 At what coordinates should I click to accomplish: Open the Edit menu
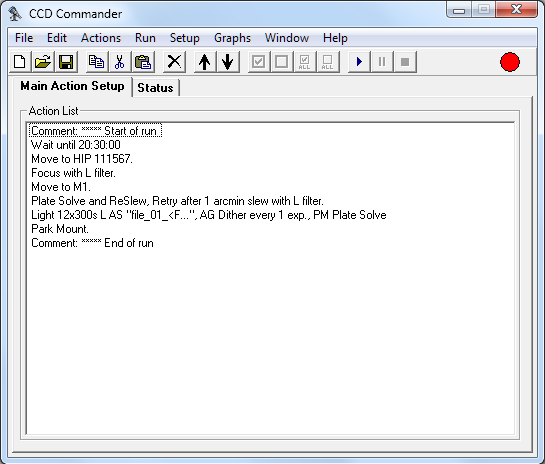pos(57,38)
